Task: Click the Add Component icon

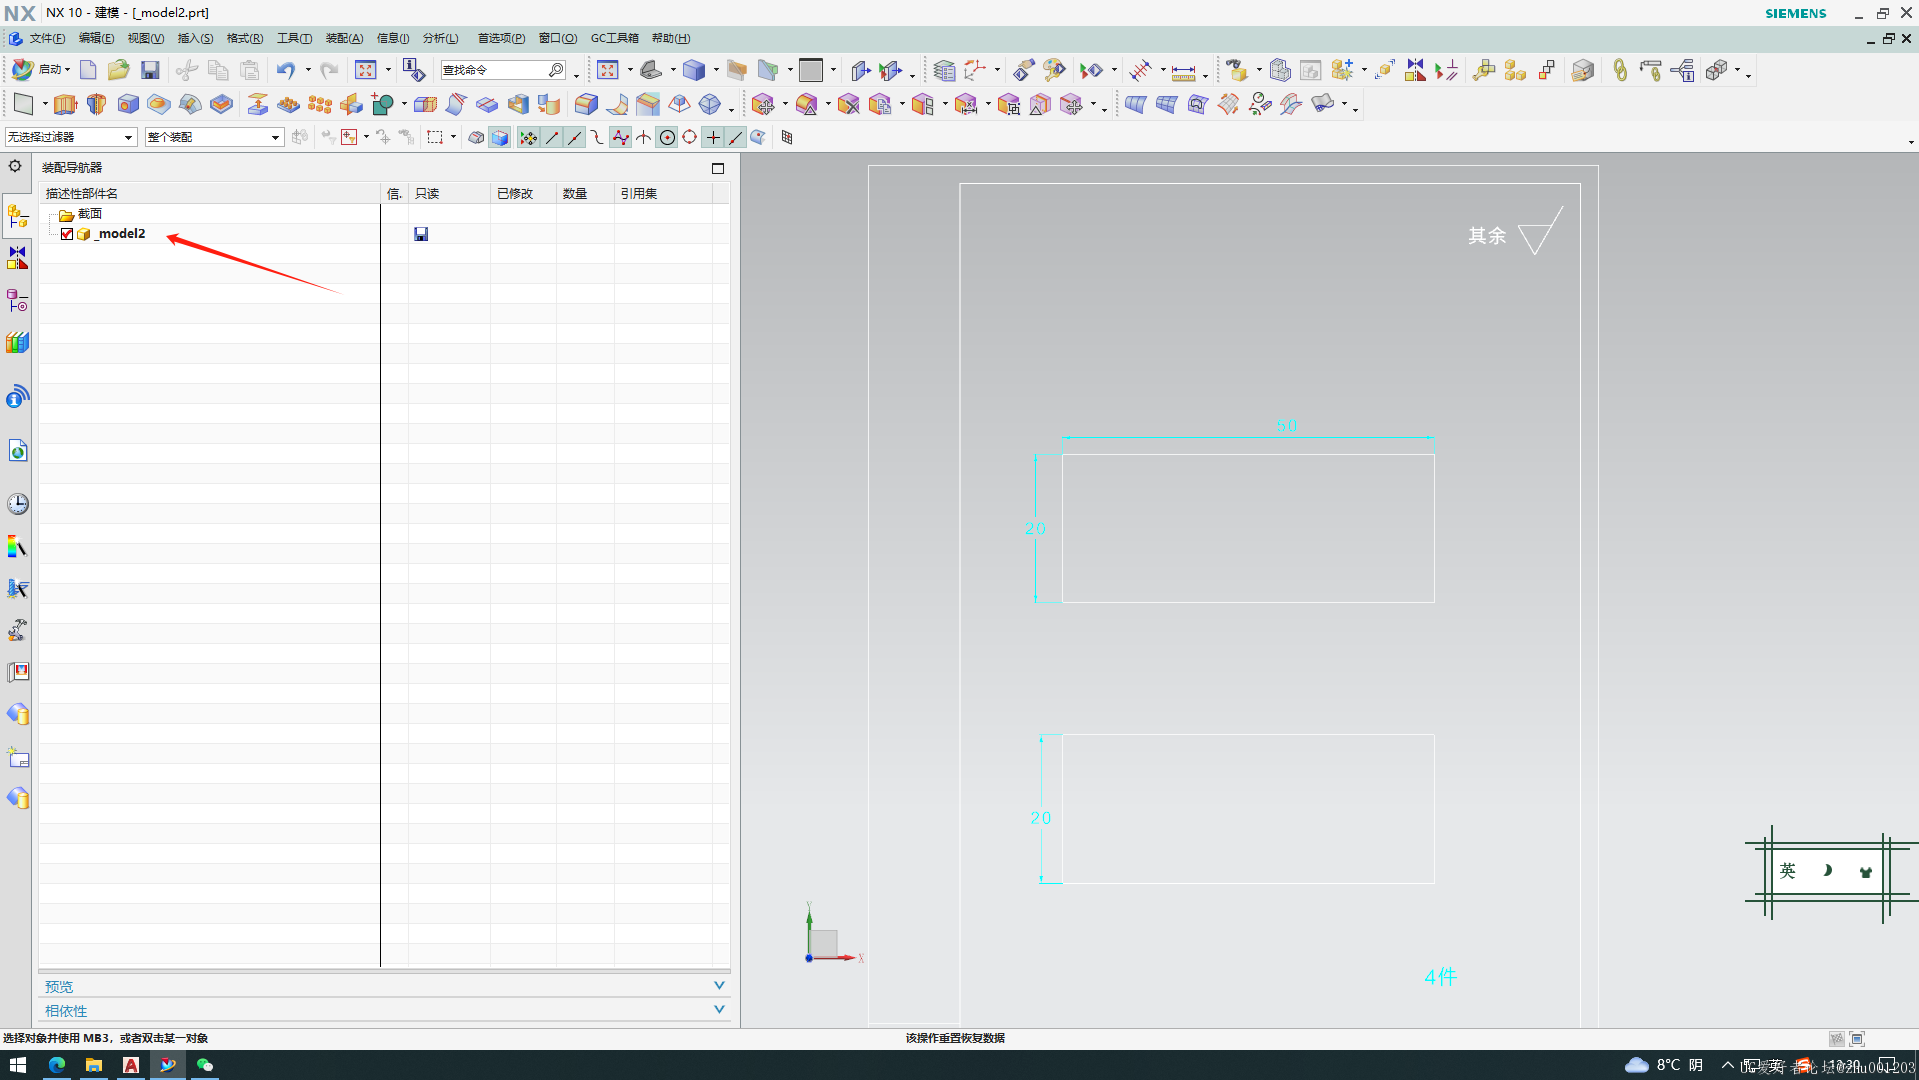Action: pos(1342,70)
